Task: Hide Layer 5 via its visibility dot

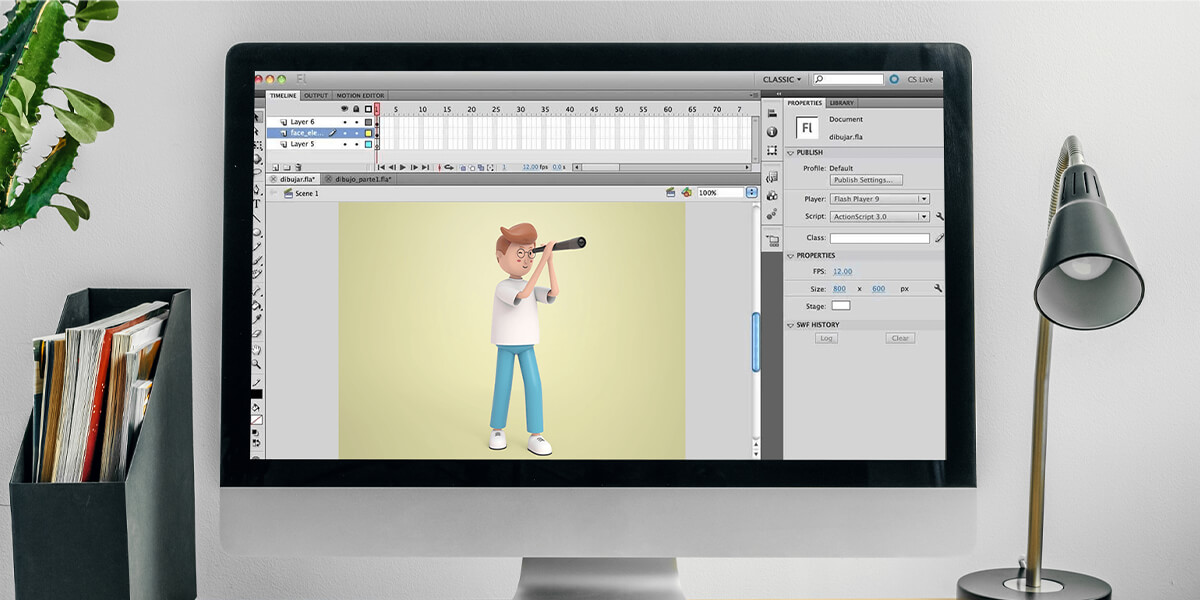Action: pos(345,144)
